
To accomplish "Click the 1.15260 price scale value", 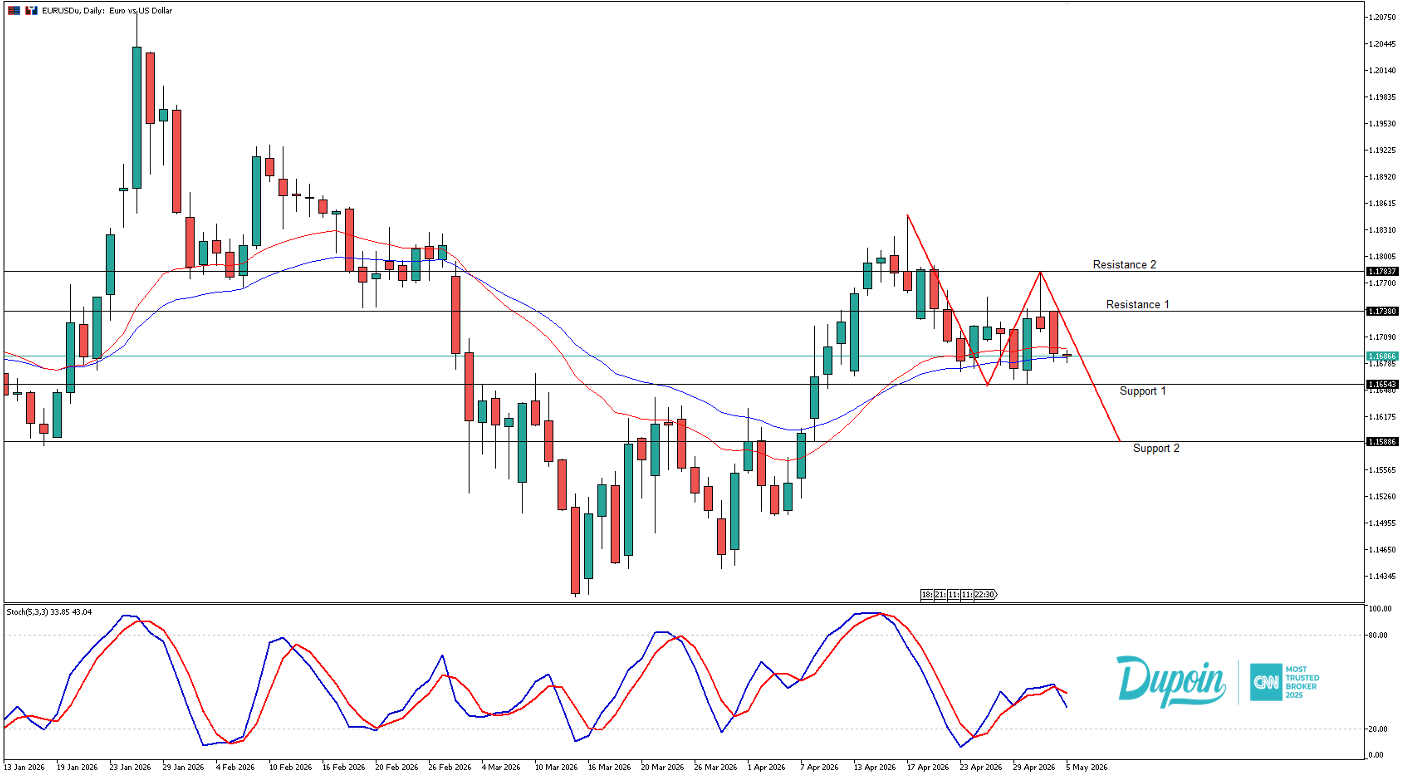I will pyautogui.click(x=1383, y=497).
